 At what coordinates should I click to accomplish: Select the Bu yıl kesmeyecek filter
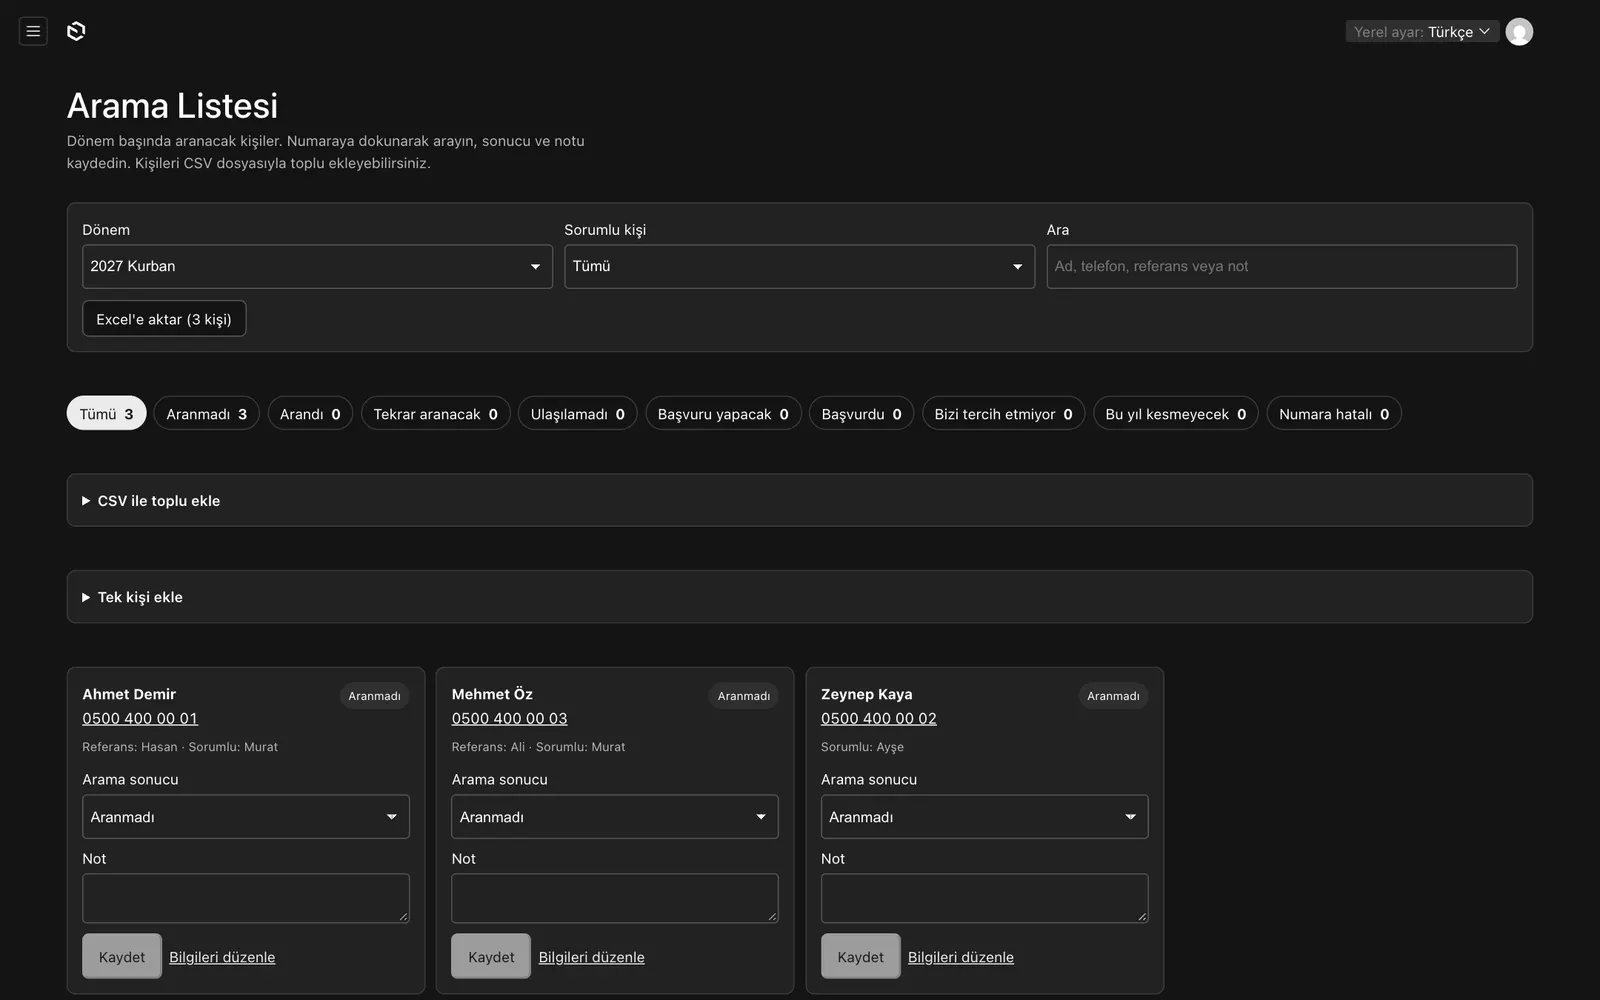1175,414
